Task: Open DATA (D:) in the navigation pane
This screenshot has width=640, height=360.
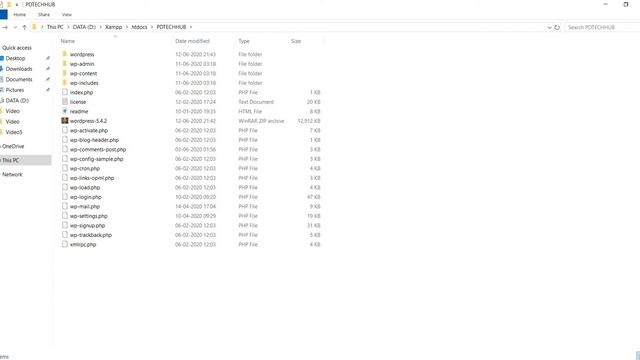Action: [x=17, y=101]
